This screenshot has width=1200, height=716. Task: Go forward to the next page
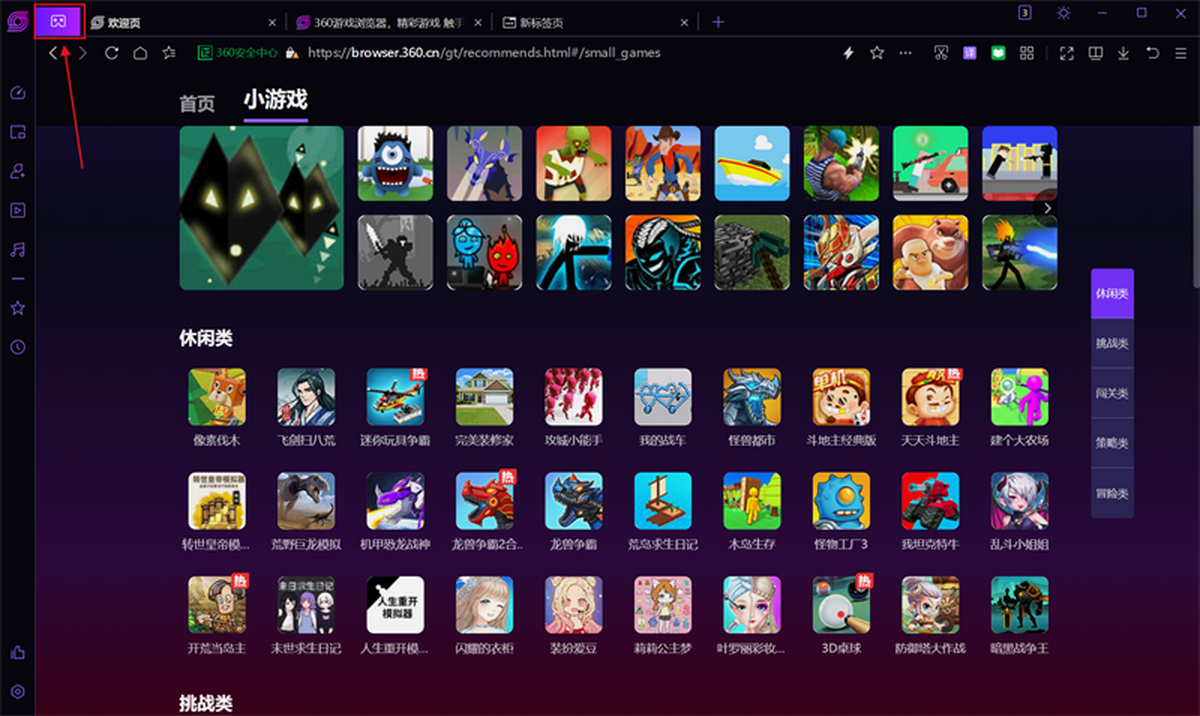coord(82,53)
